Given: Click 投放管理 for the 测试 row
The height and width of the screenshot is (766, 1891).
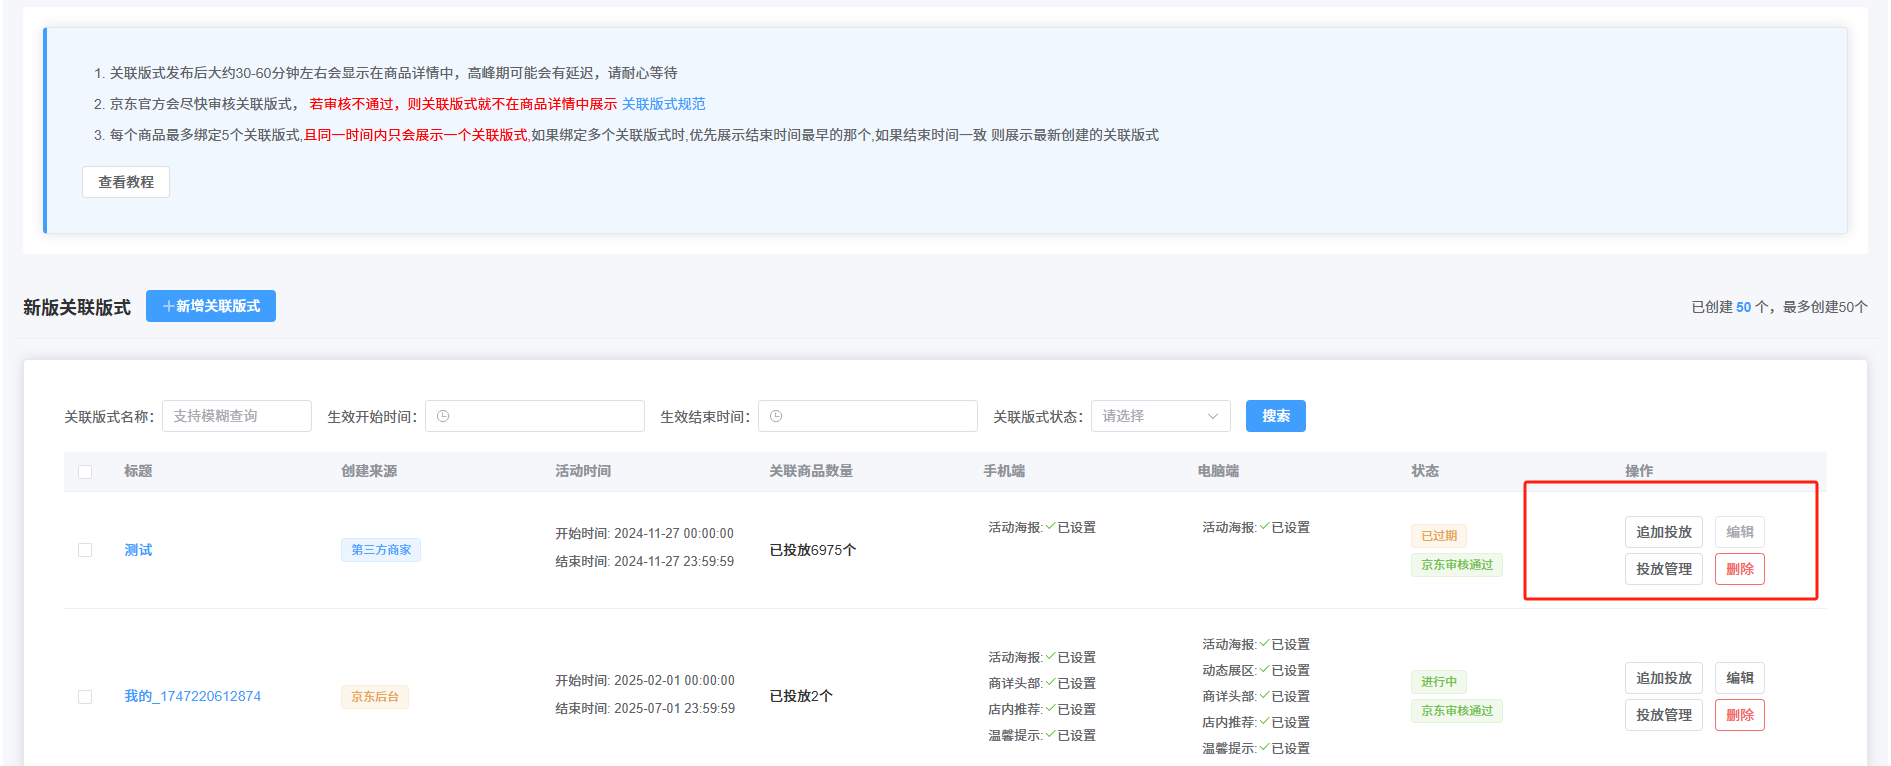Looking at the screenshot, I should 1663,569.
